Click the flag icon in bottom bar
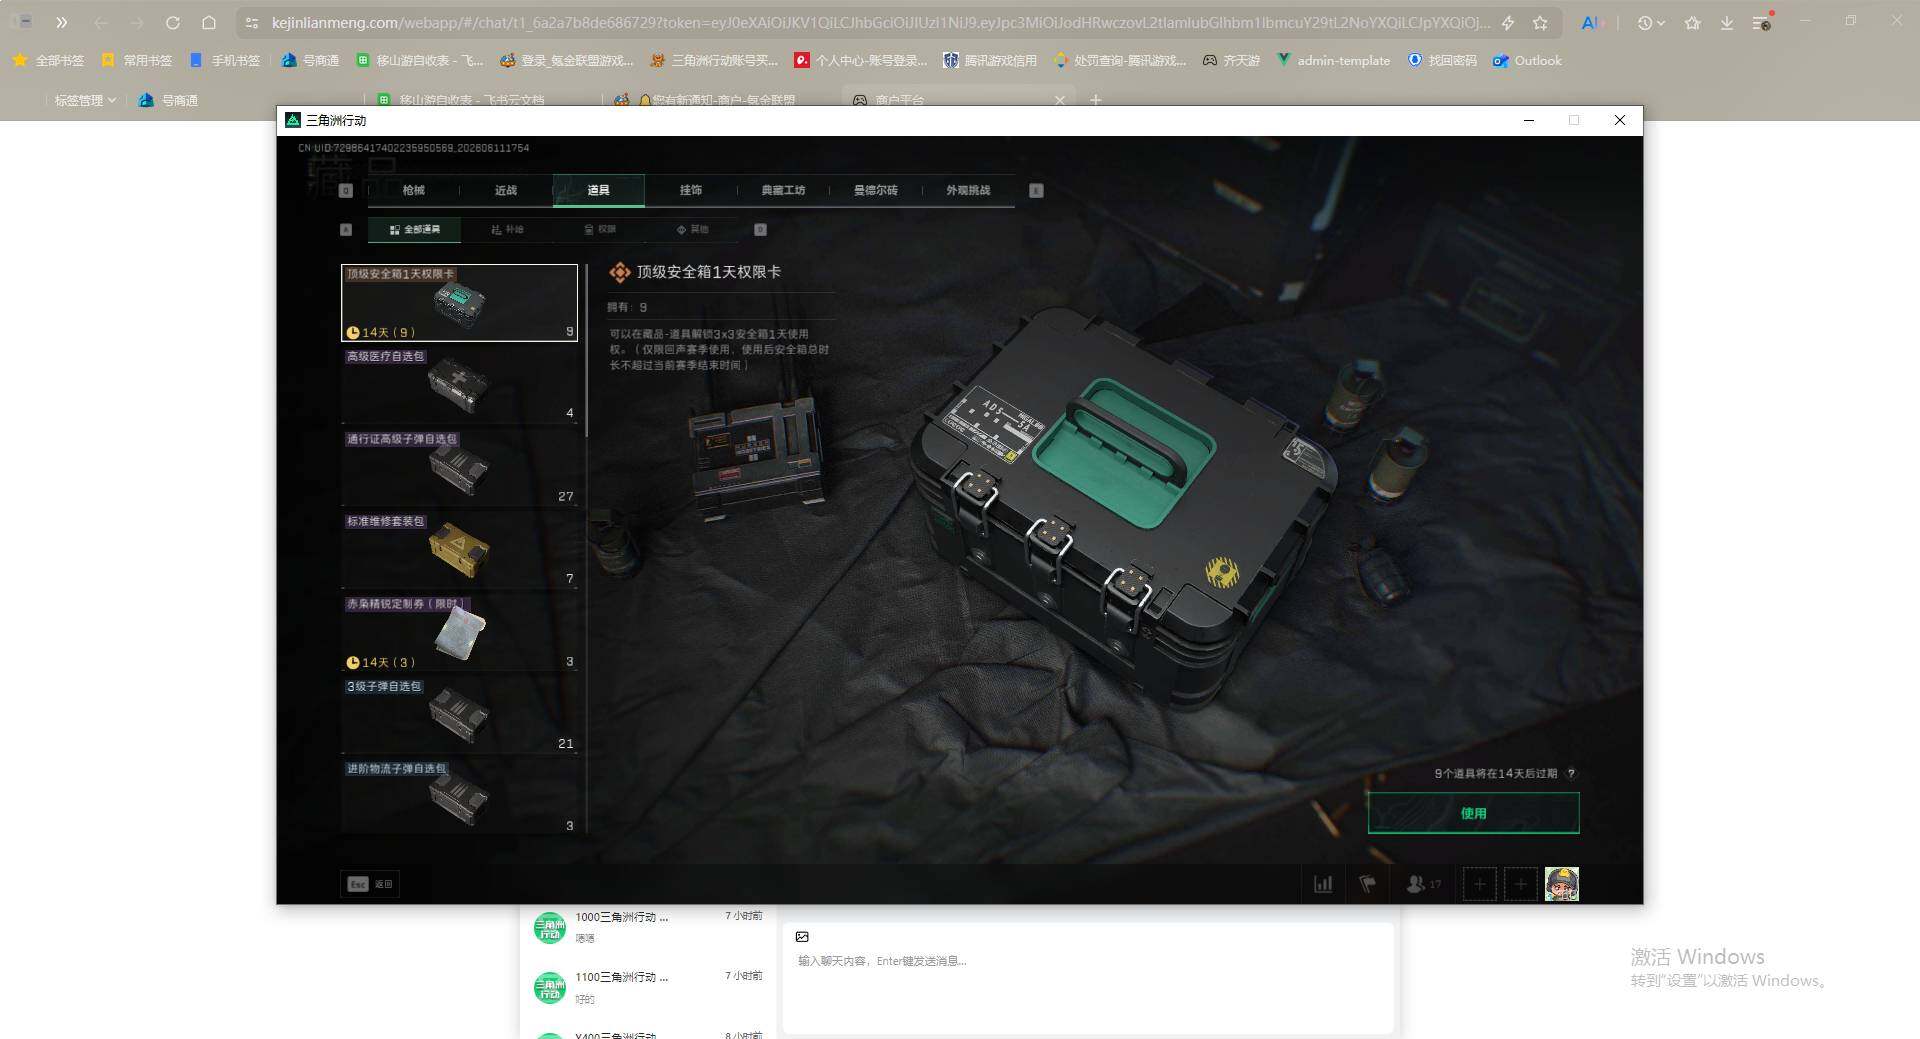The width and height of the screenshot is (1920, 1039). (x=1367, y=884)
